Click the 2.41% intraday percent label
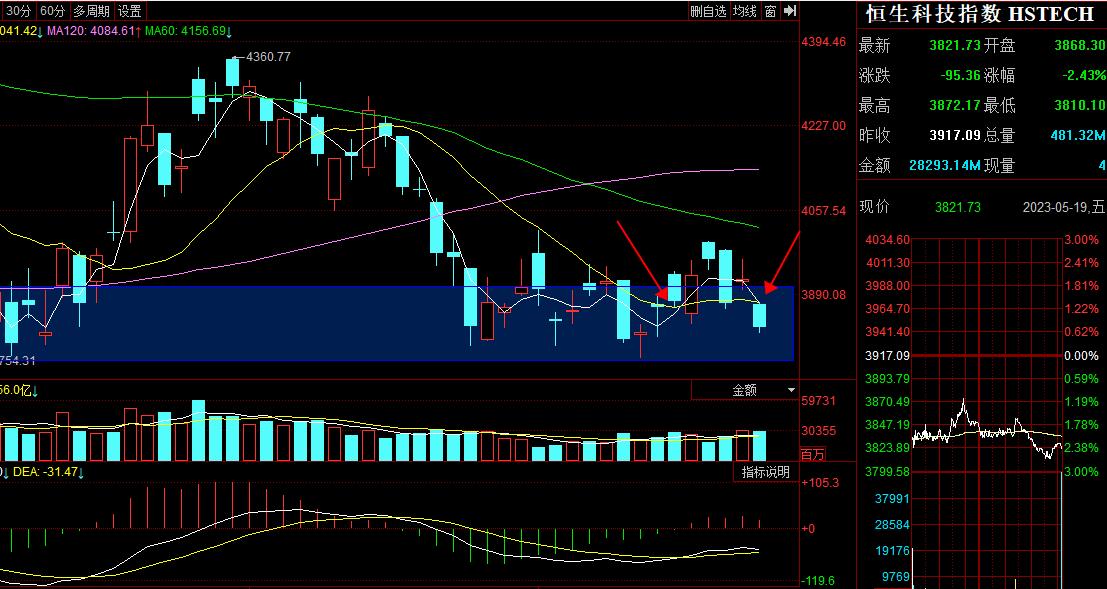Viewport: 1107px width, 589px height. [x=1082, y=263]
